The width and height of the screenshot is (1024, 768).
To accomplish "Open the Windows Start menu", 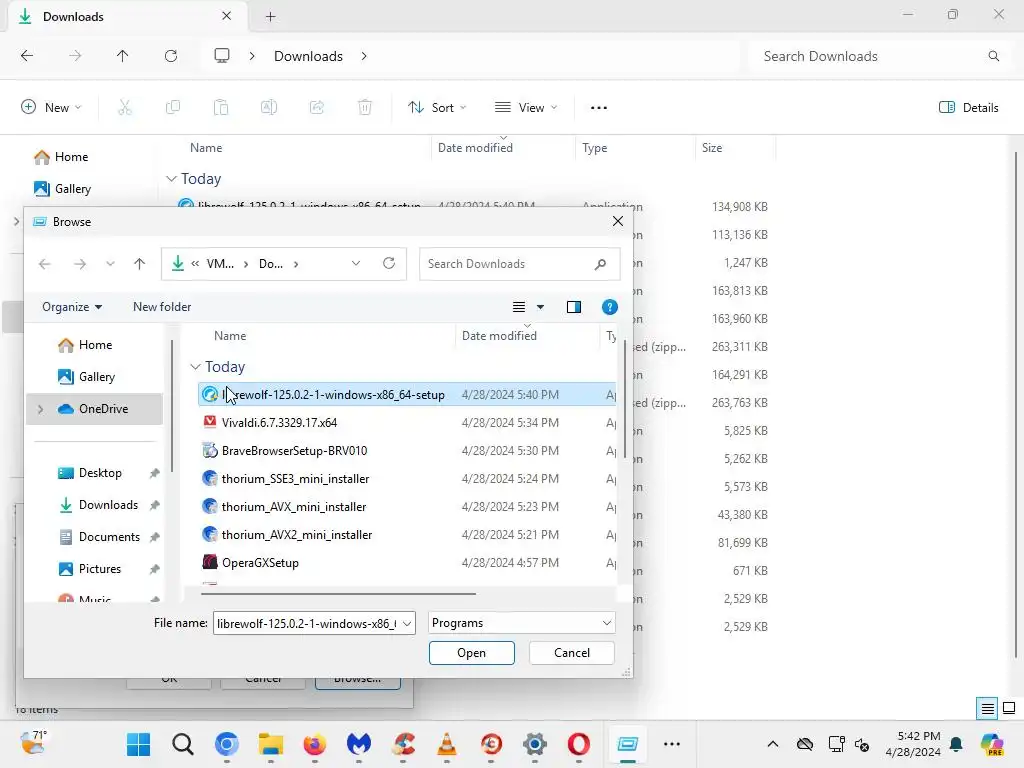I will point(138,744).
